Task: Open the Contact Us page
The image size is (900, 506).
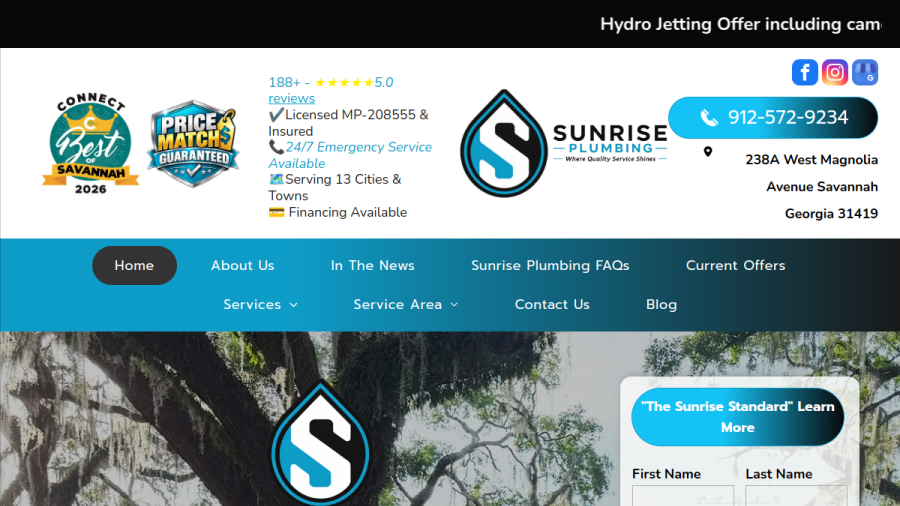Action: pyautogui.click(x=552, y=305)
